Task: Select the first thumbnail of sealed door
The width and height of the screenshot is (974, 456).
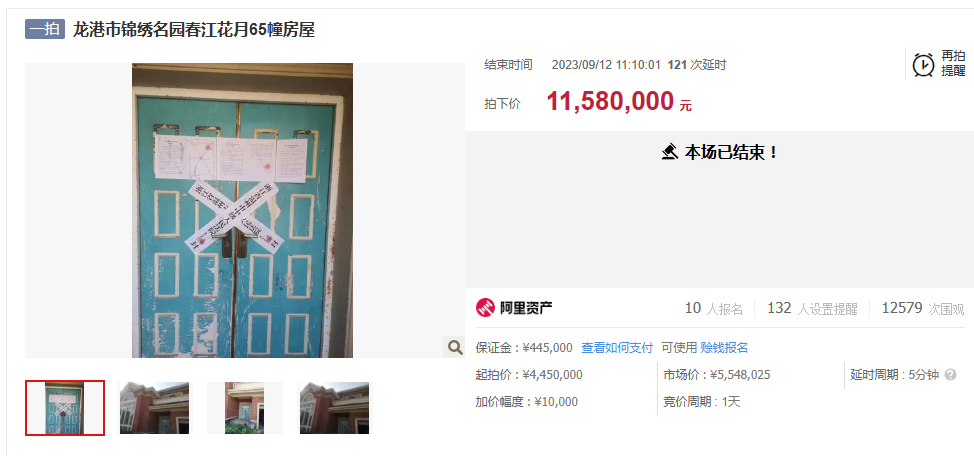Action: click(65, 408)
